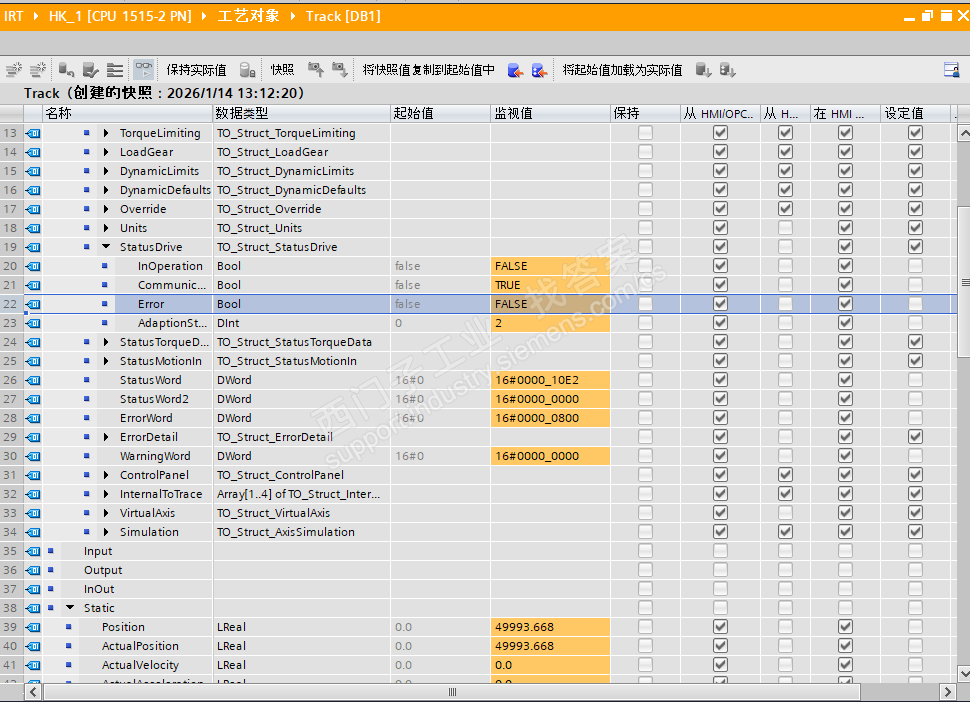Toggle 在 HMI checkbox for StatusWord row
Viewport: 970px width, 702px height.
[x=845, y=380]
